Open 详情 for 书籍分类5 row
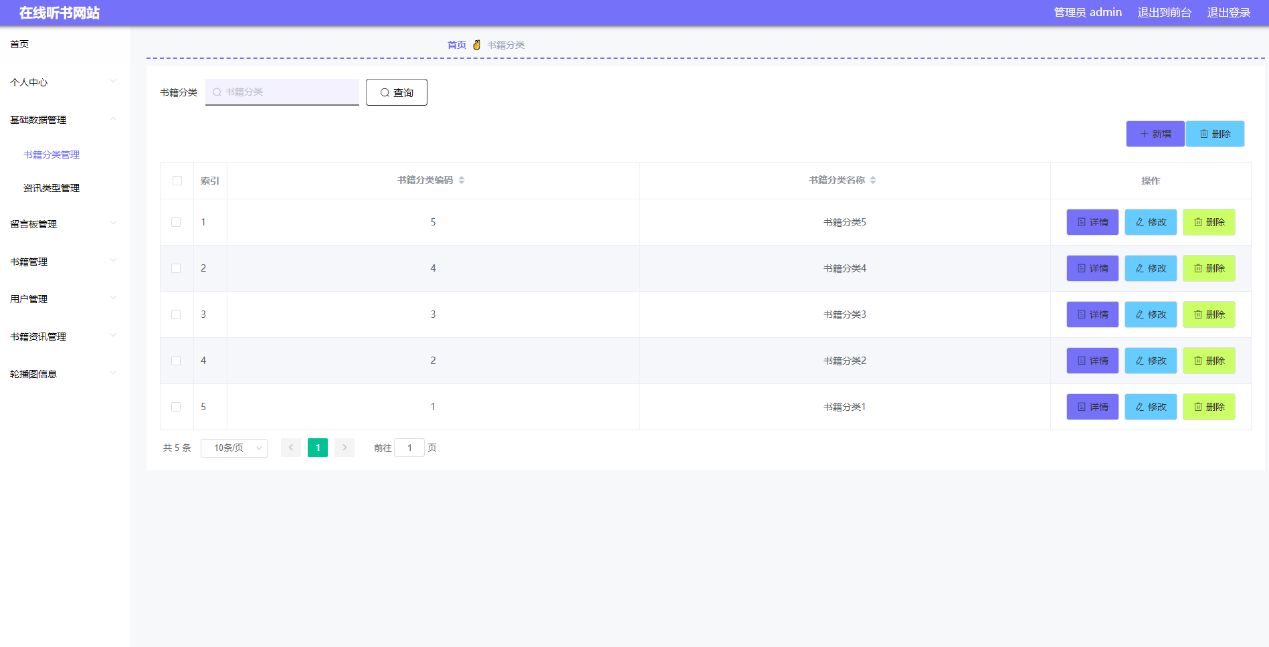Image resolution: width=1269 pixels, height=647 pixels. click(x=1093, y=222)
